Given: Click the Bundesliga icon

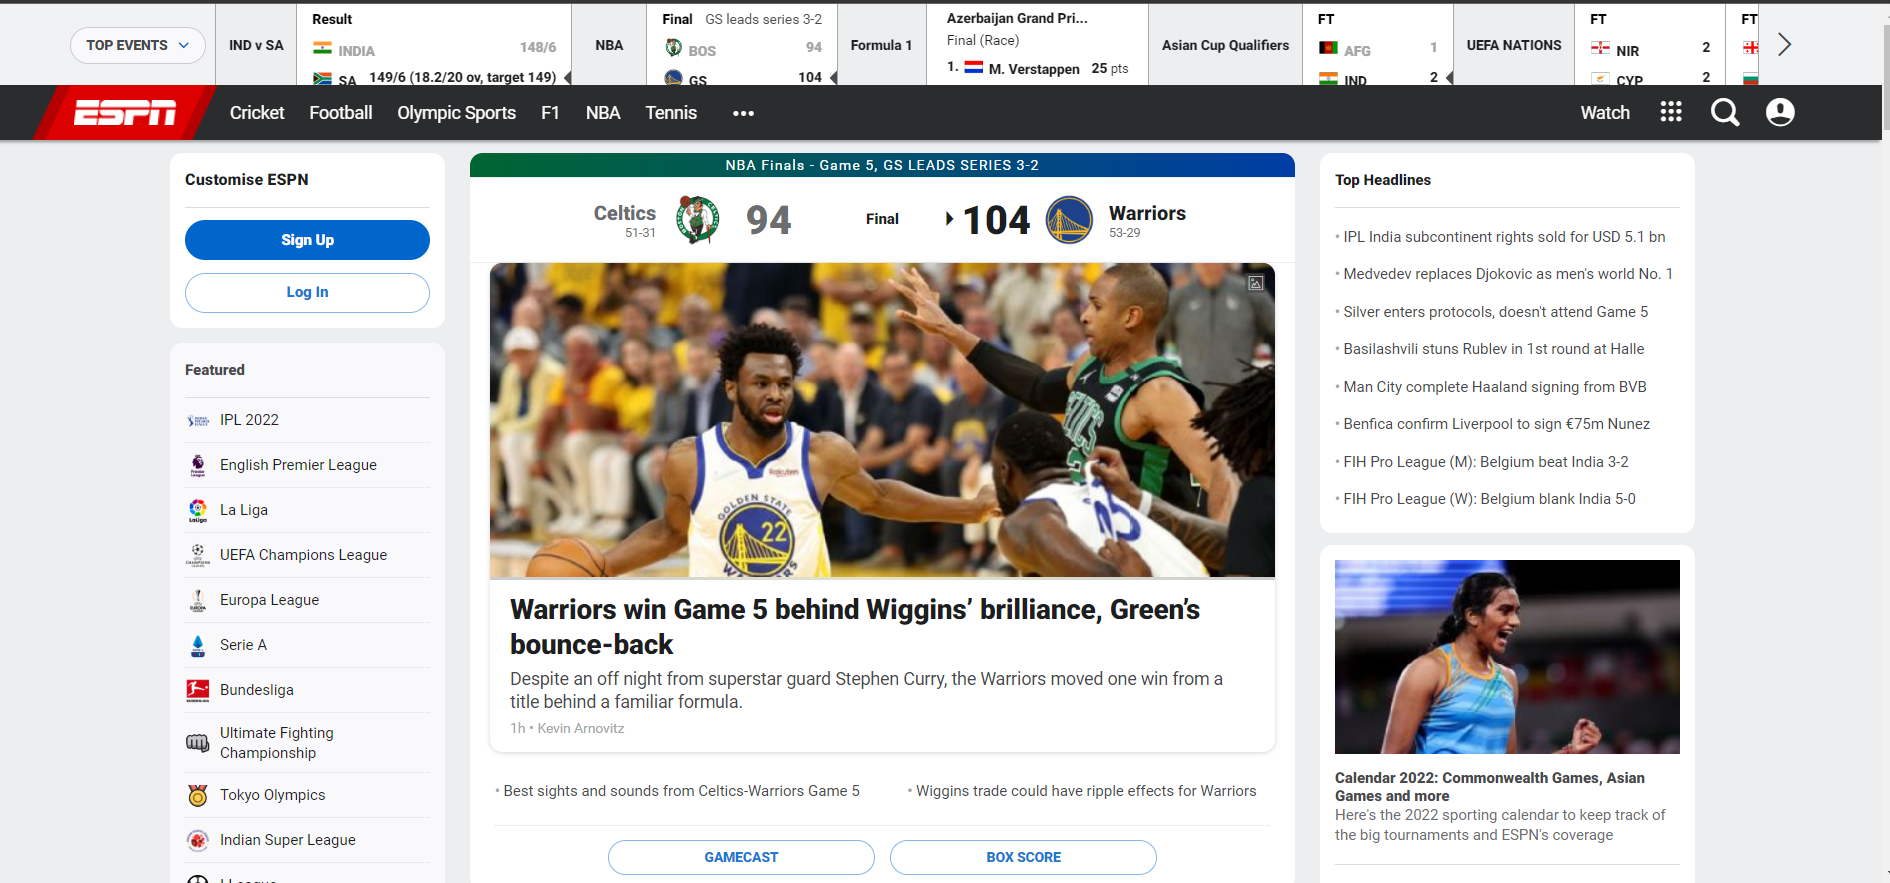Looking at the screenshot, I should tap(198, 690).
